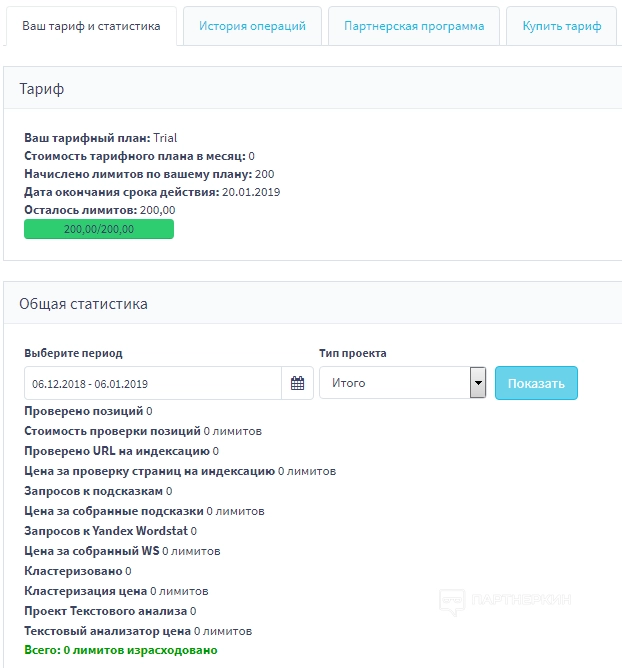Click the Итого project type combo box

click(394, 383)
